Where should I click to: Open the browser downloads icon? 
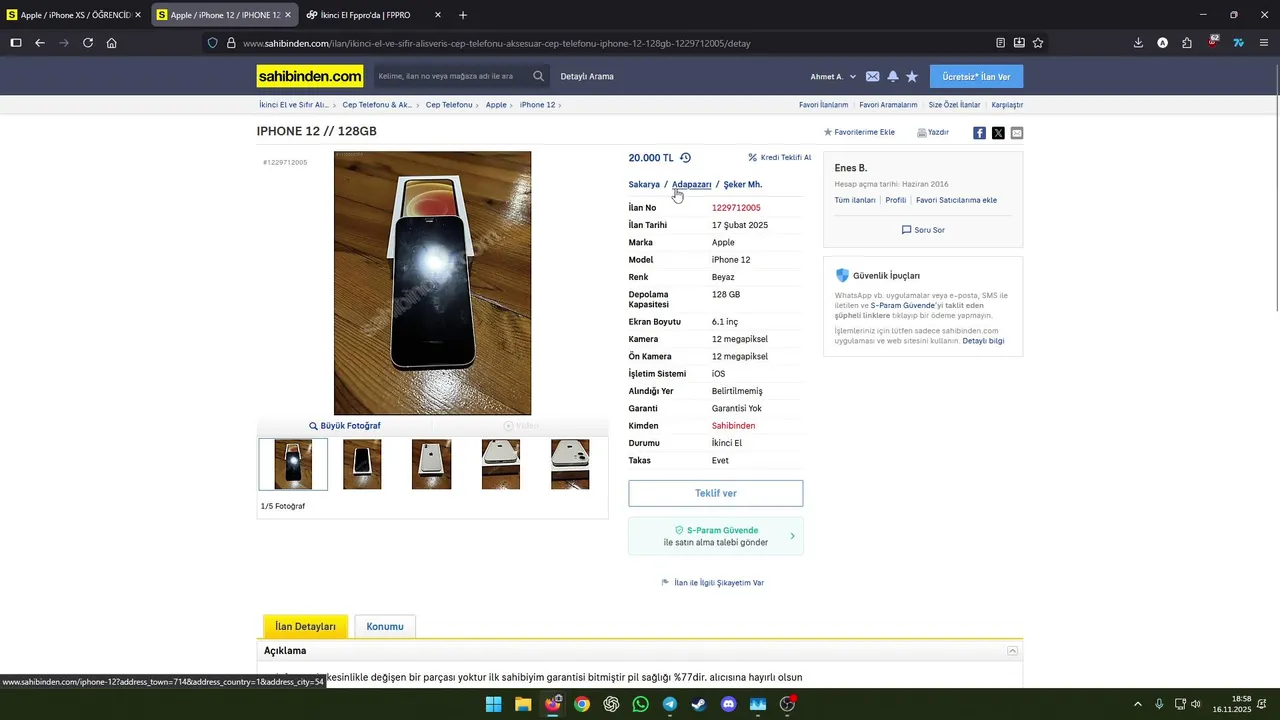click(1138, 43)
